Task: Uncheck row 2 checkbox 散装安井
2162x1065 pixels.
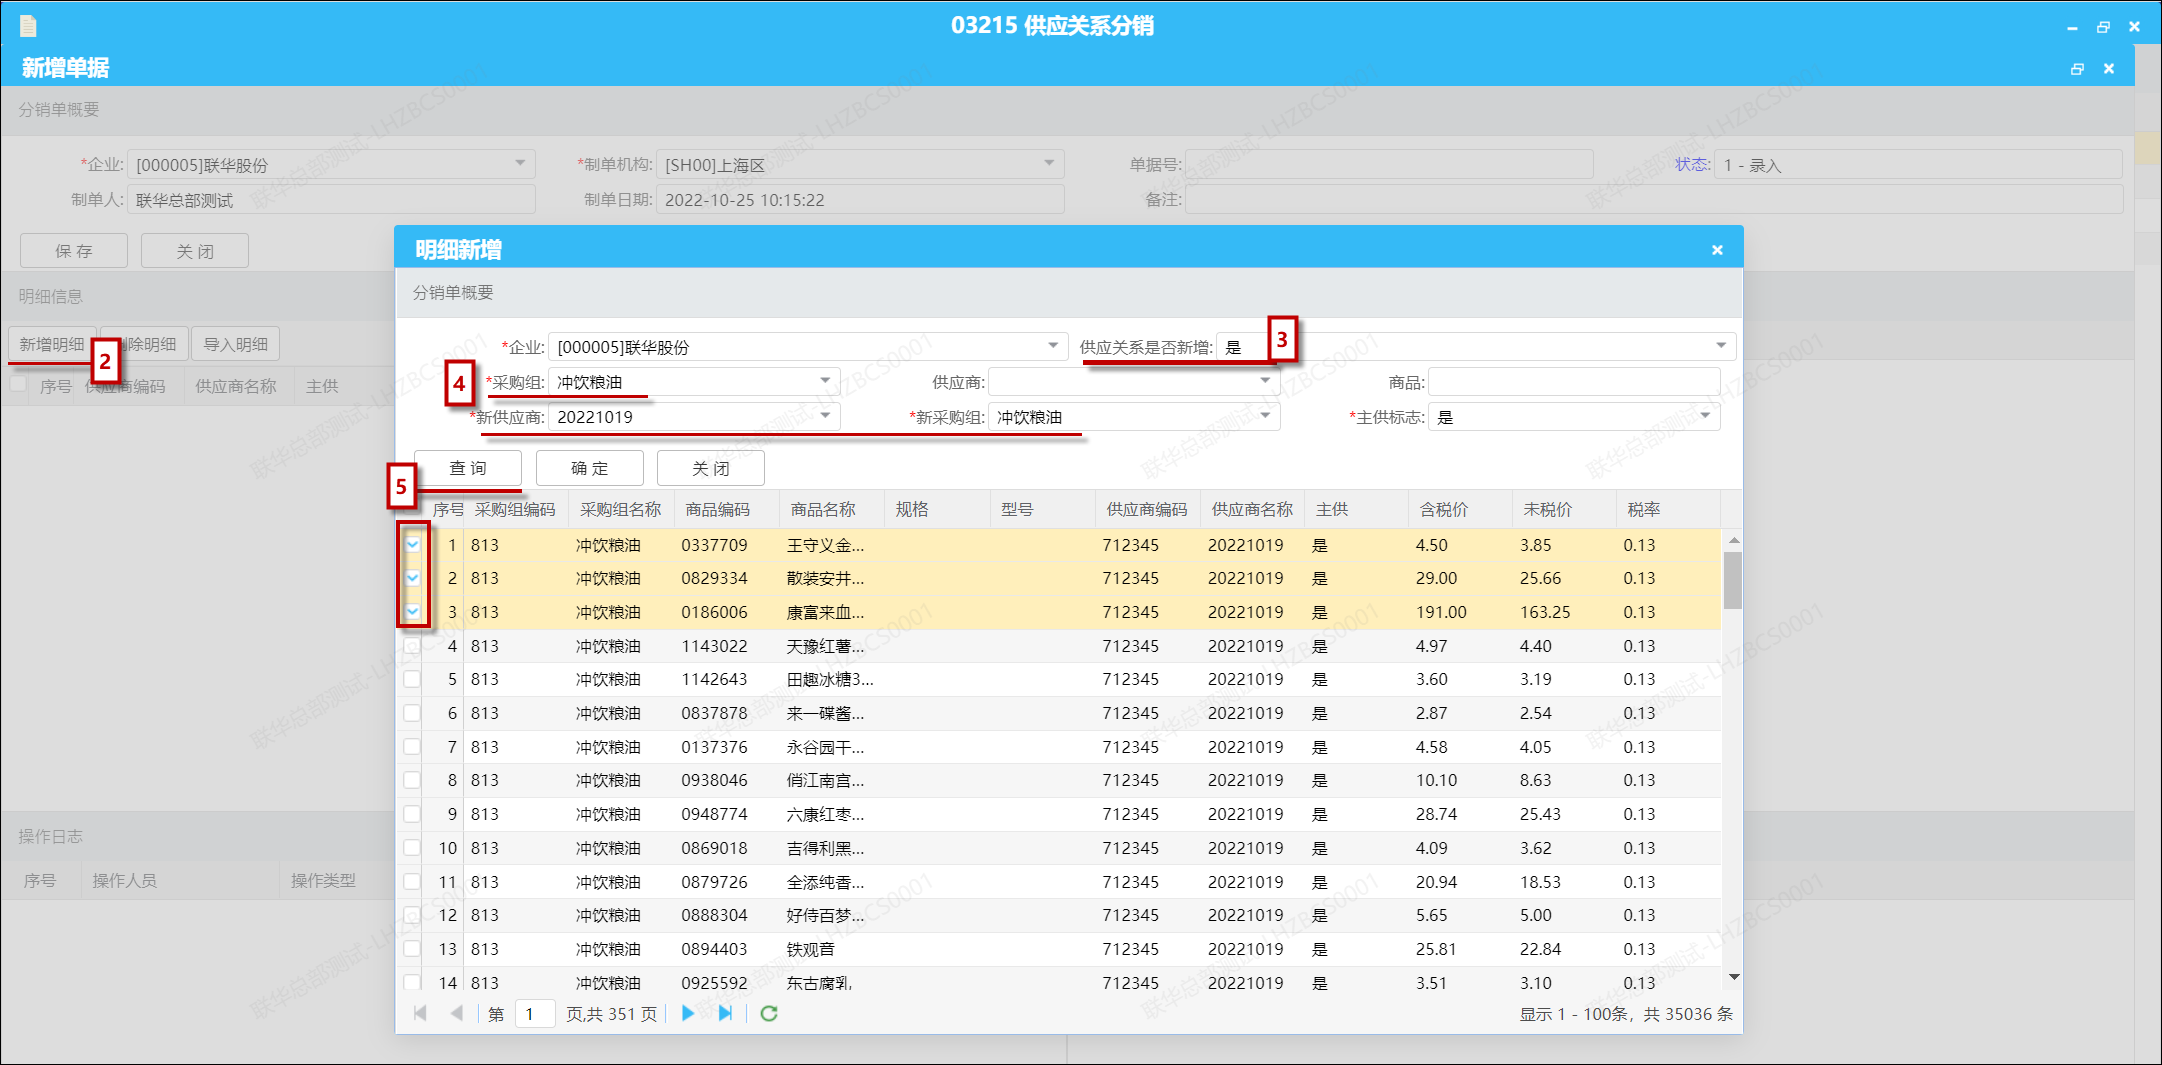Action: 413,578
